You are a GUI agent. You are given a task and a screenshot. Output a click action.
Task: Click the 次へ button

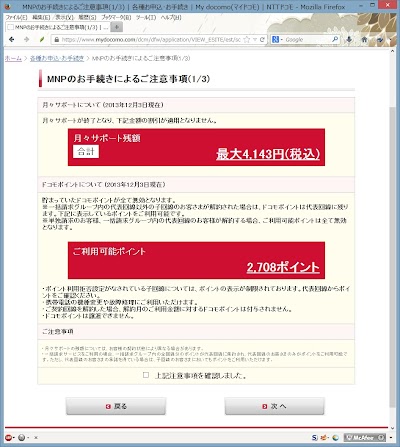click(x=274, y=406)
